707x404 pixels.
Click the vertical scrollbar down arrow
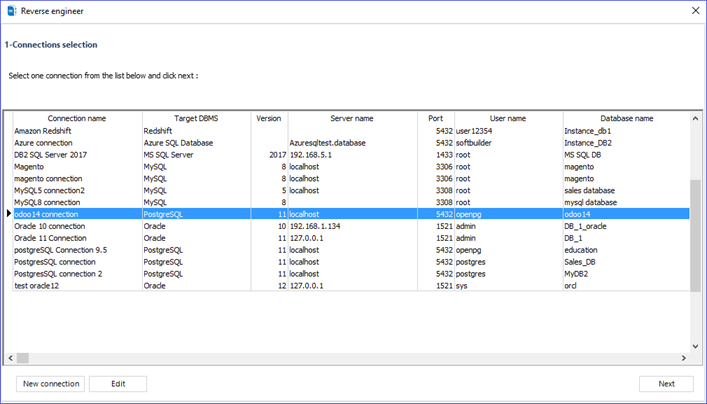coord(695,347)
